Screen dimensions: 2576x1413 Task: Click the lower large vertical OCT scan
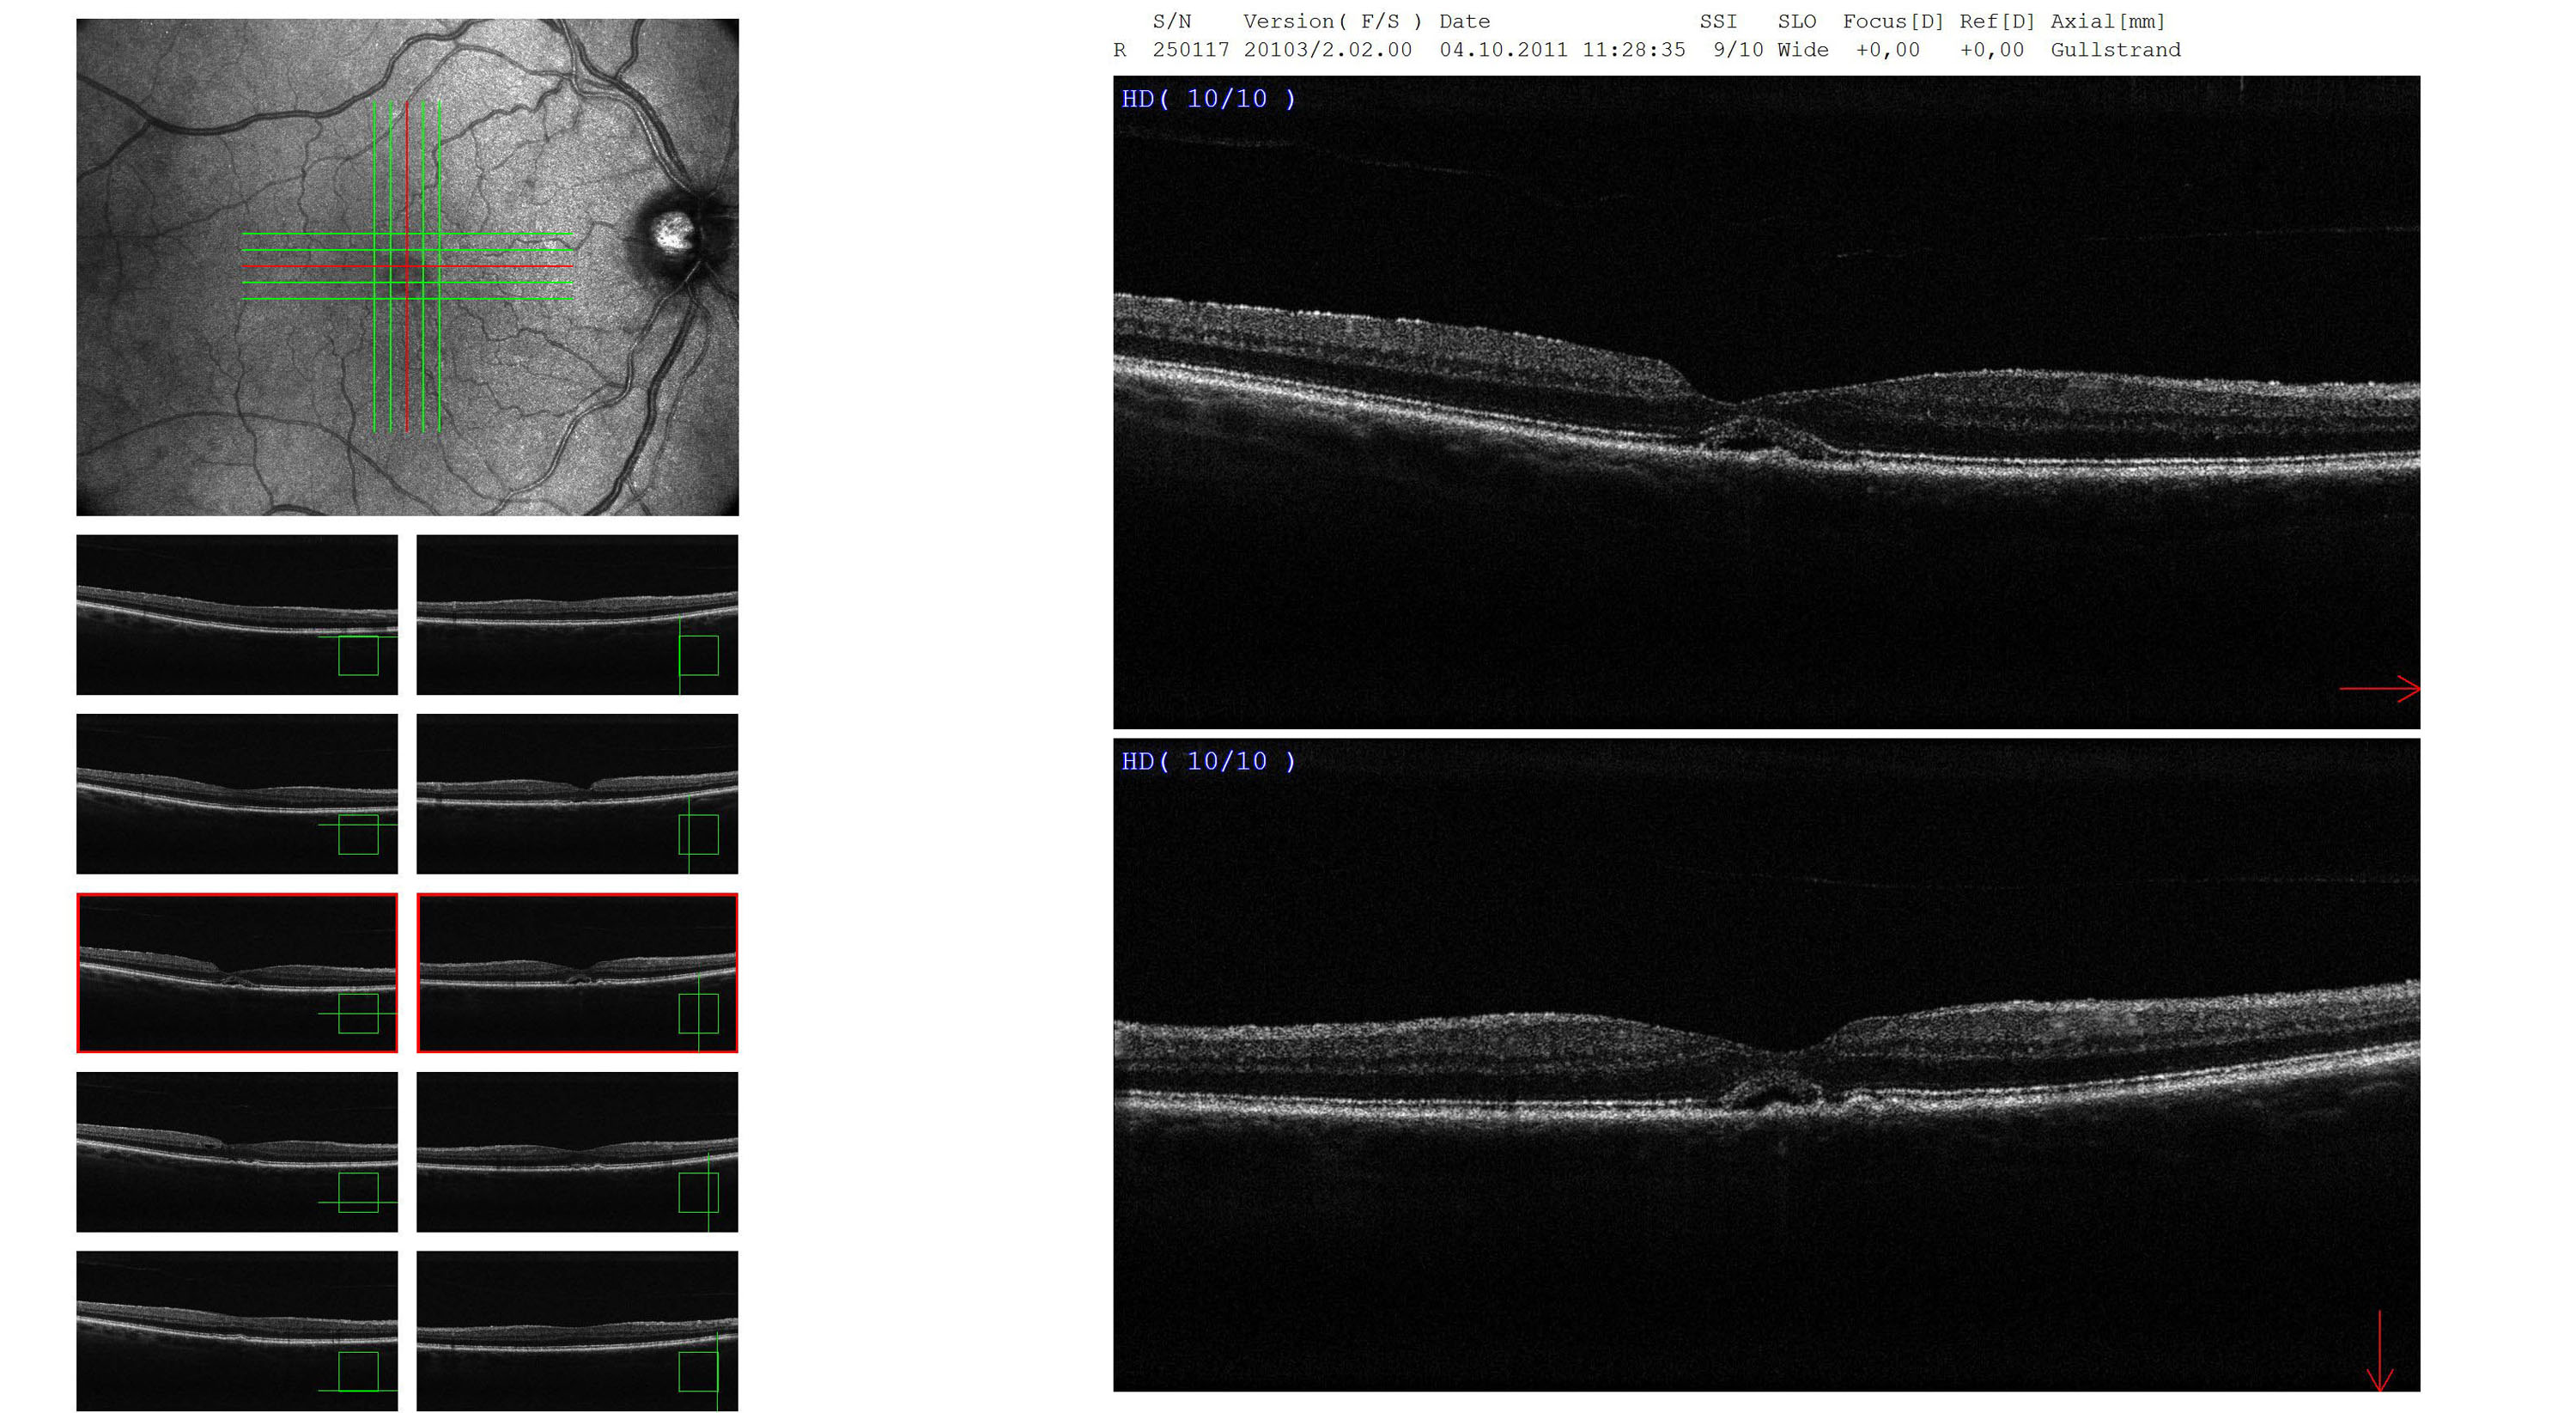(x=1766, y=1065)
